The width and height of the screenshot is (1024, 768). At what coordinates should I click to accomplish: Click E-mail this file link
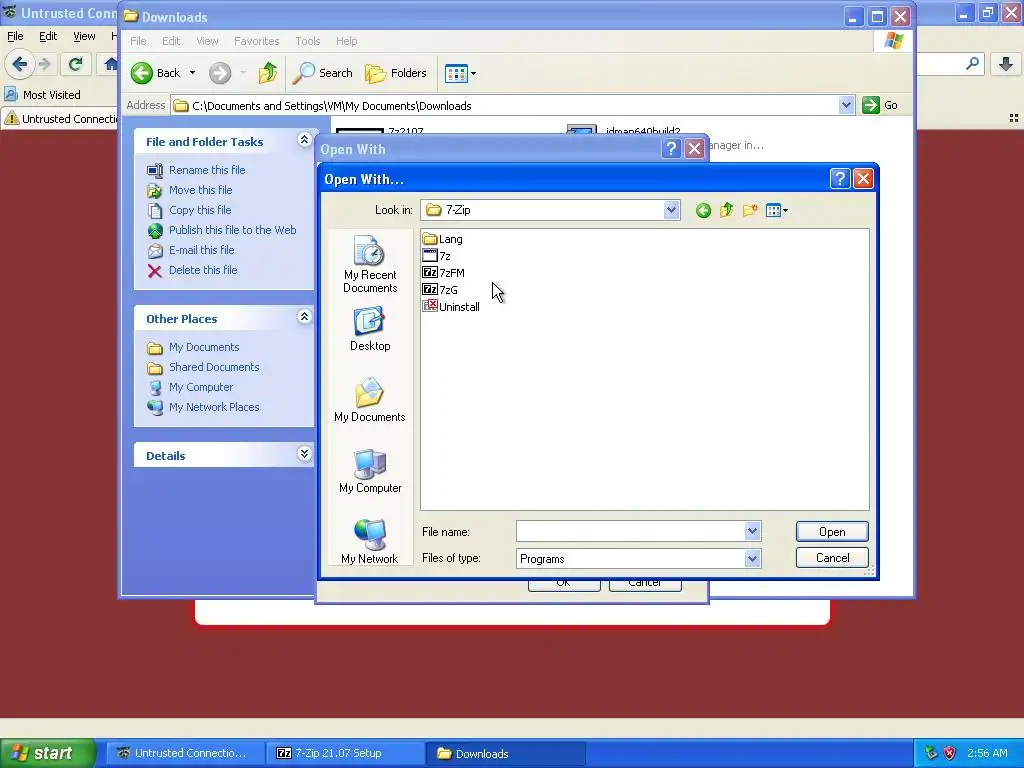pos(201,250)
